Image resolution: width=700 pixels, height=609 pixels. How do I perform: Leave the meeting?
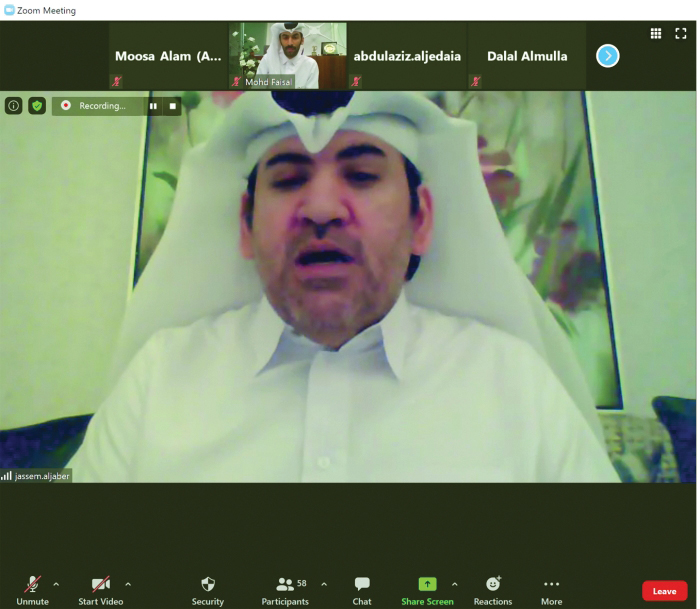[664, 591]
